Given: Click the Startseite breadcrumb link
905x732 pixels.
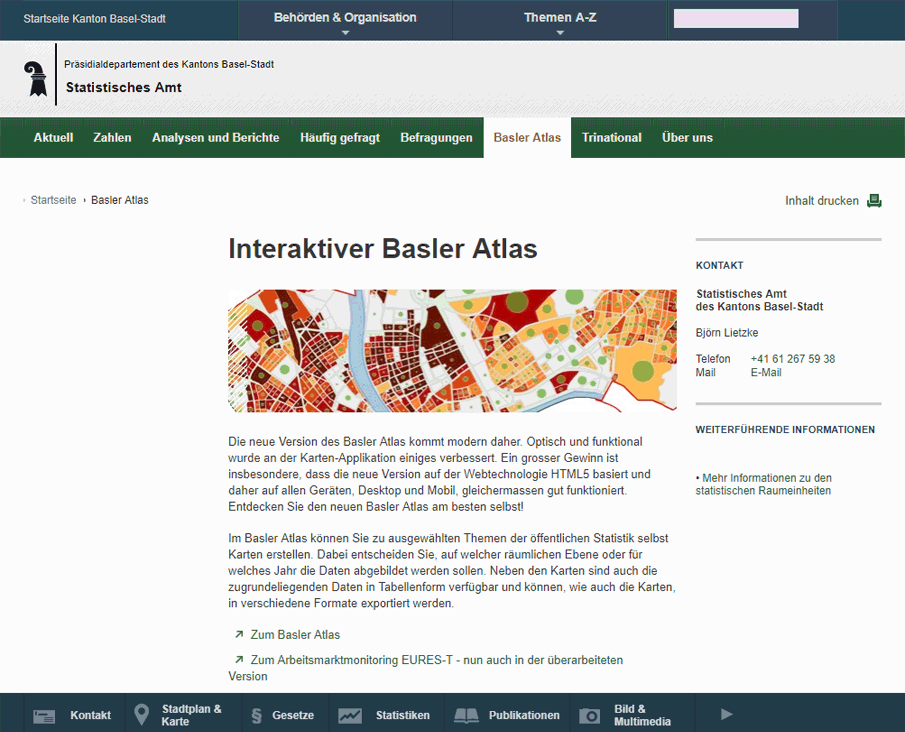Looking at the screenshot, I should coord(53,200).
